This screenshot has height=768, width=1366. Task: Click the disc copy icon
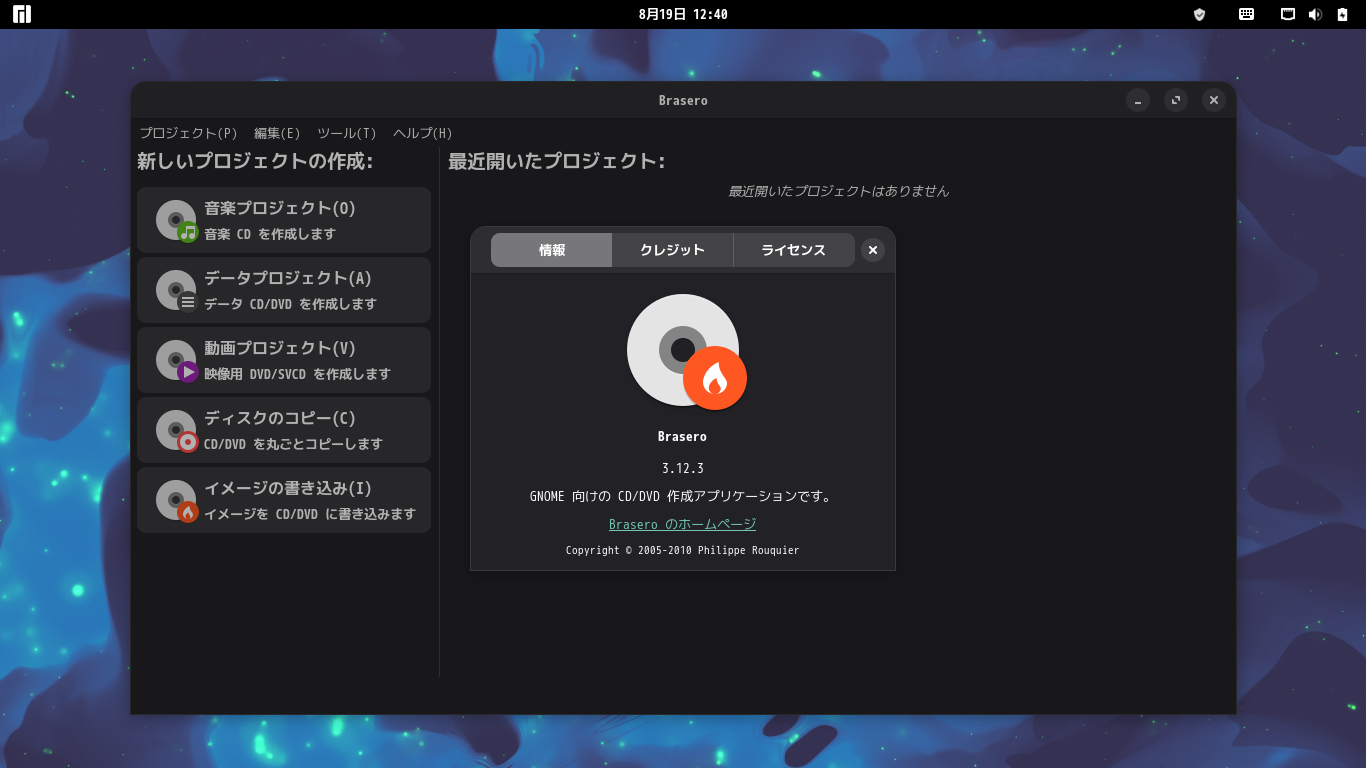pos(177,430)
